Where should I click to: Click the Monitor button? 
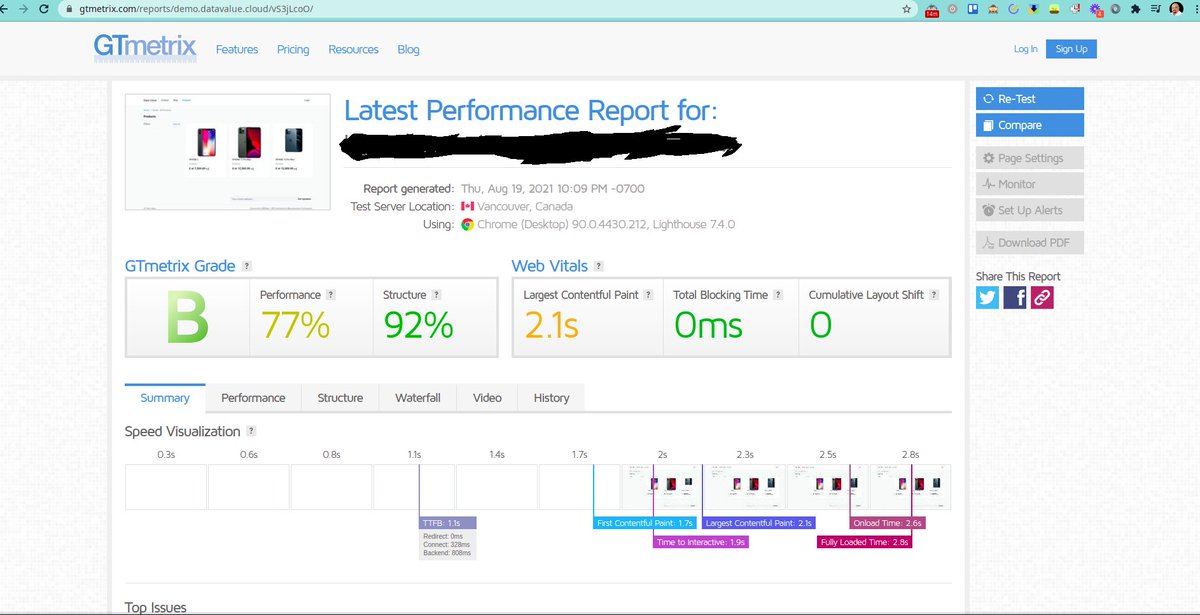coord(1030,184)
